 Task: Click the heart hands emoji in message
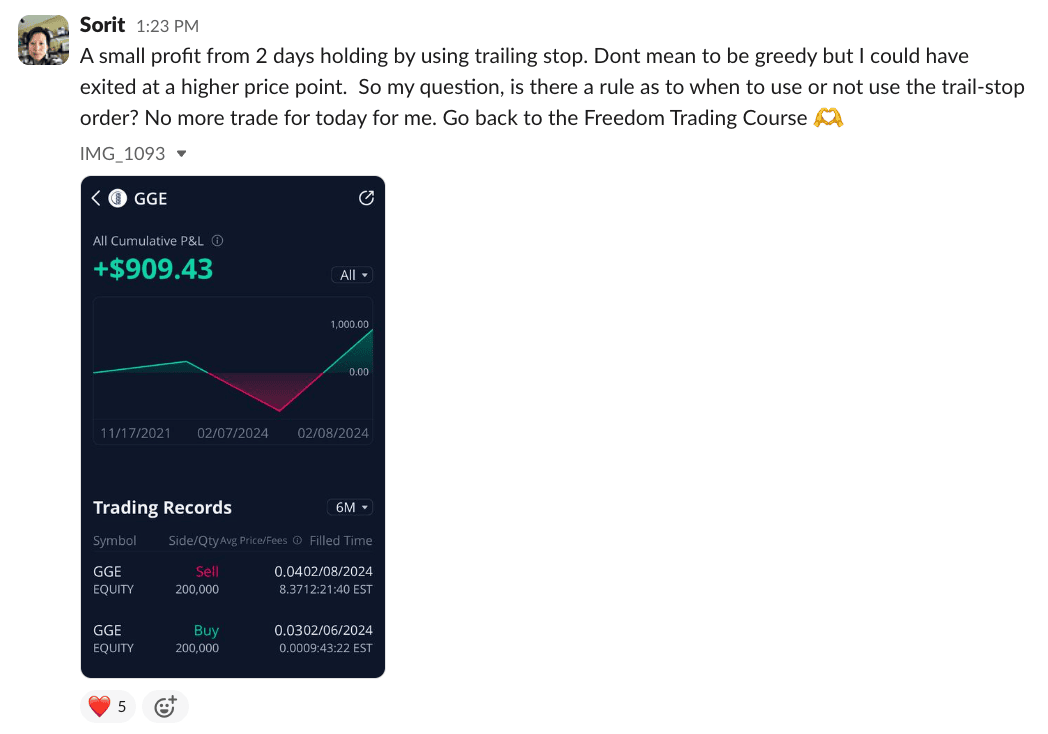point(828,118)
